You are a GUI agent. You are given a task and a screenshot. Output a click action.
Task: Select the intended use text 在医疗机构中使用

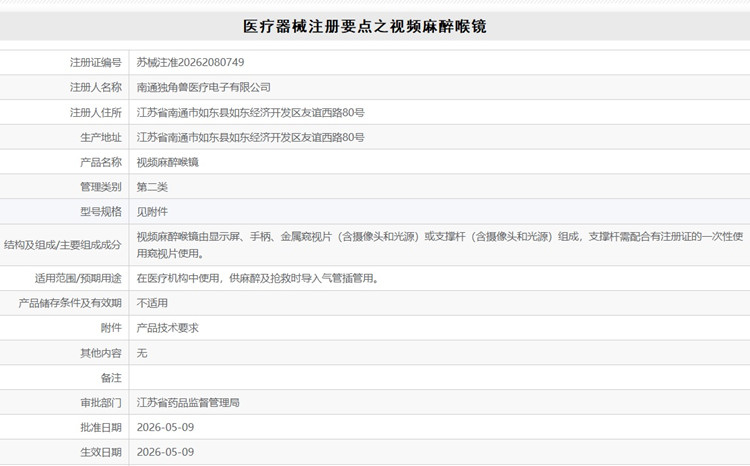258,278
